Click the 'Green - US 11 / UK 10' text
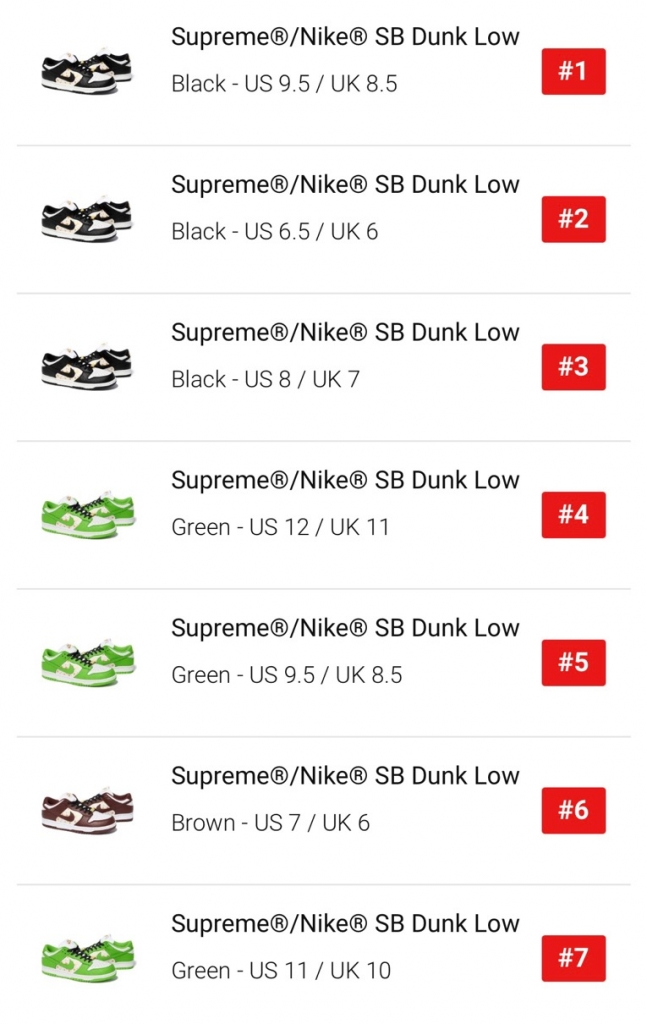The height and width of the screenshot is (1024, 647). pyautogui.click(x=281, y=970)
